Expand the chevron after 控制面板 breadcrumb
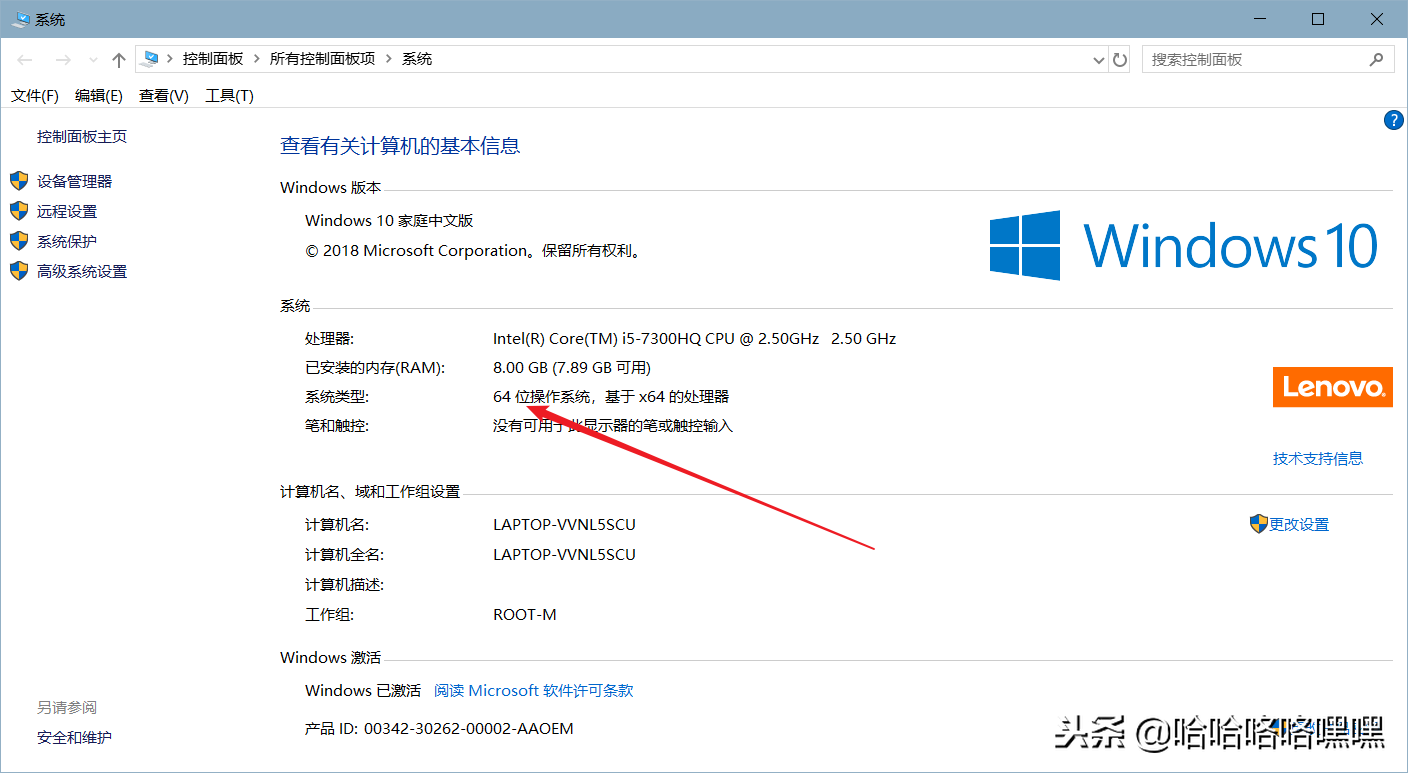1408x773 pixels. coord(257,59)
